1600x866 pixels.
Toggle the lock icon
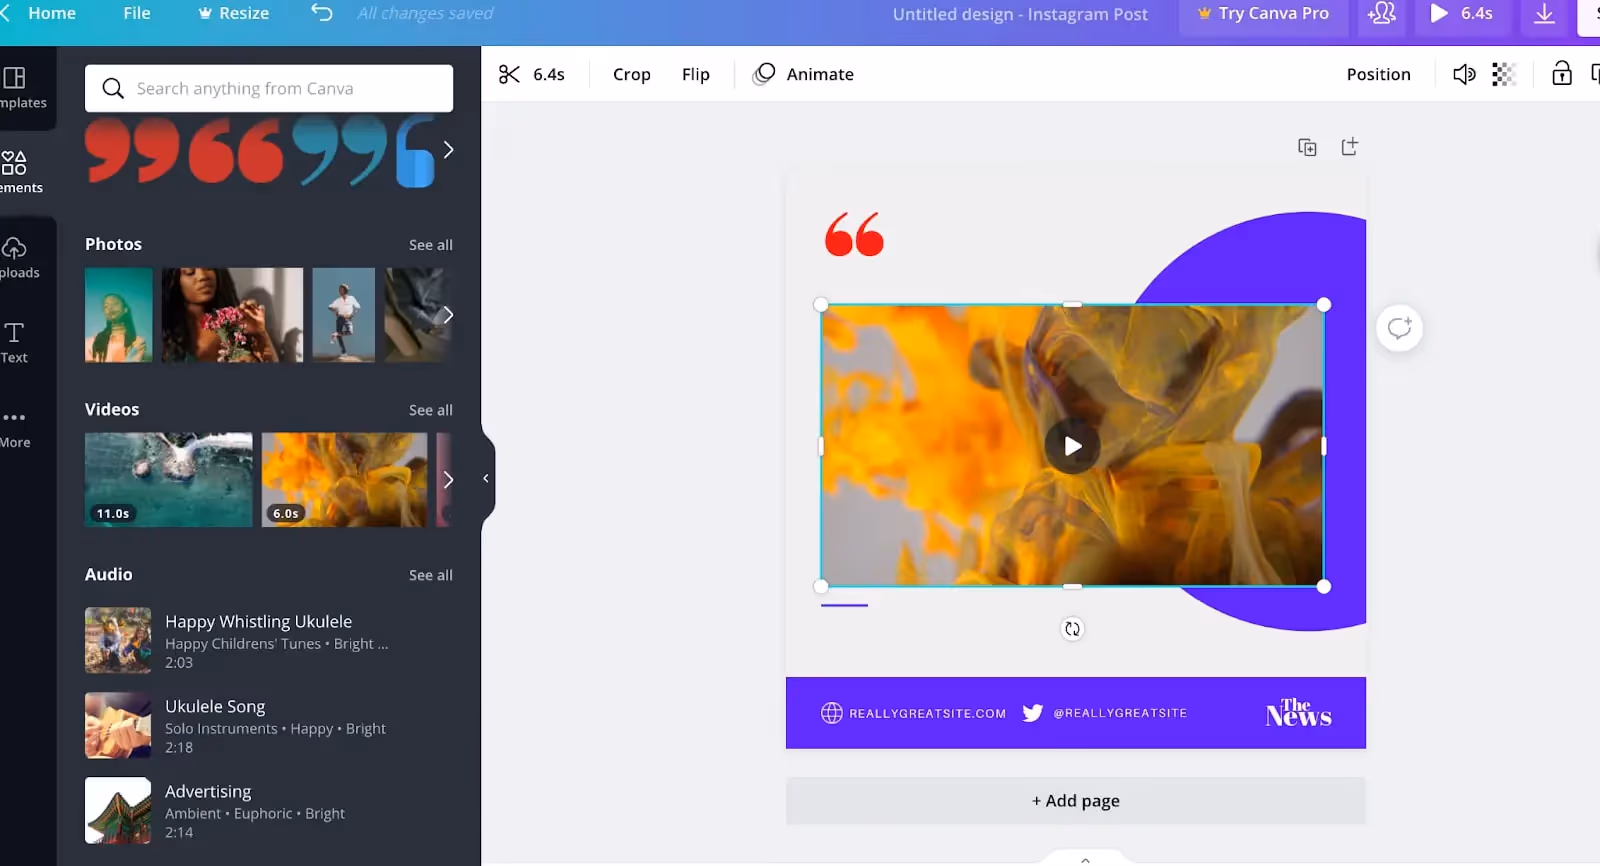pos(1561,73)
